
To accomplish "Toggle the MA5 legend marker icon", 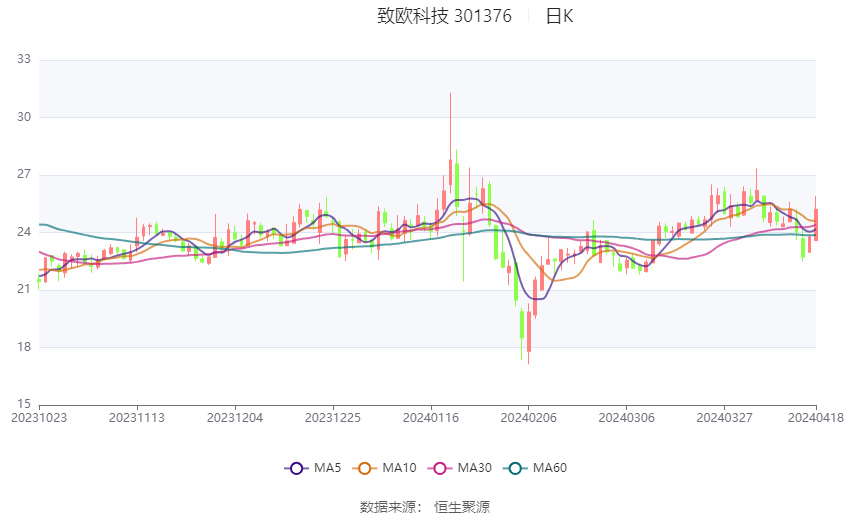I will coord(297,468).
